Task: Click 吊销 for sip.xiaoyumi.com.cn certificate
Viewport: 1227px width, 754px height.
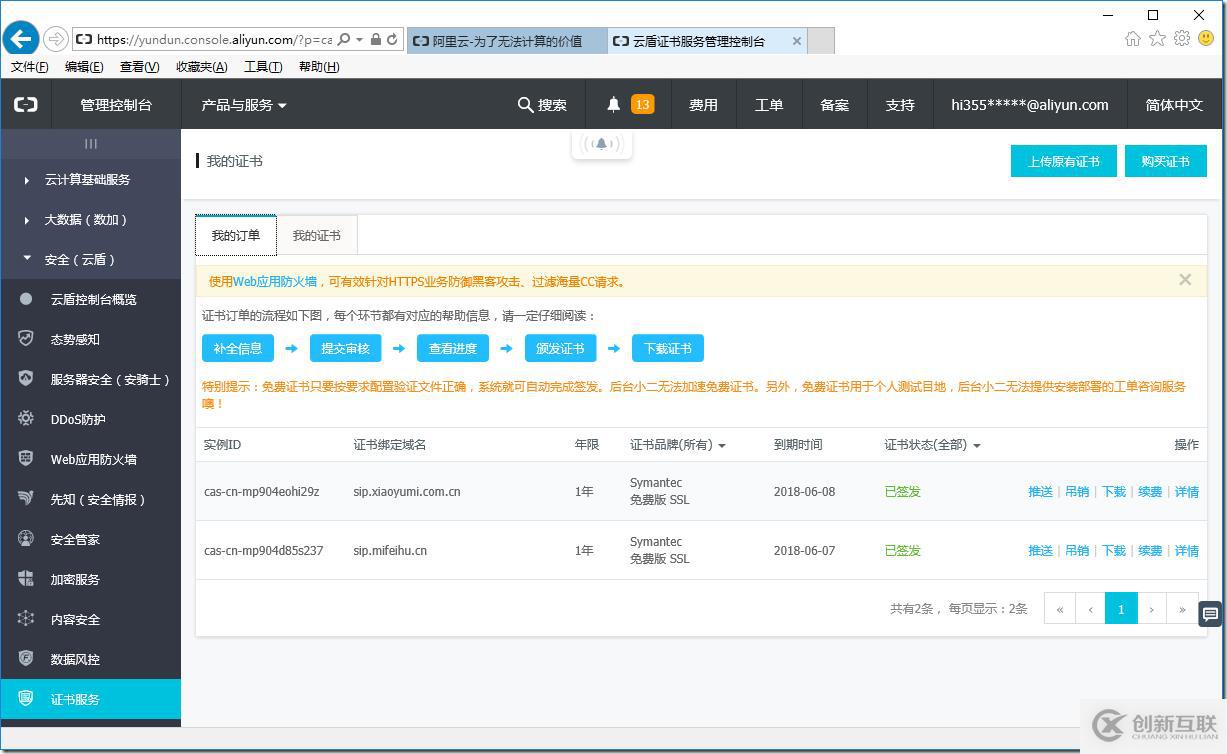Action: [x=1077, y=491]
